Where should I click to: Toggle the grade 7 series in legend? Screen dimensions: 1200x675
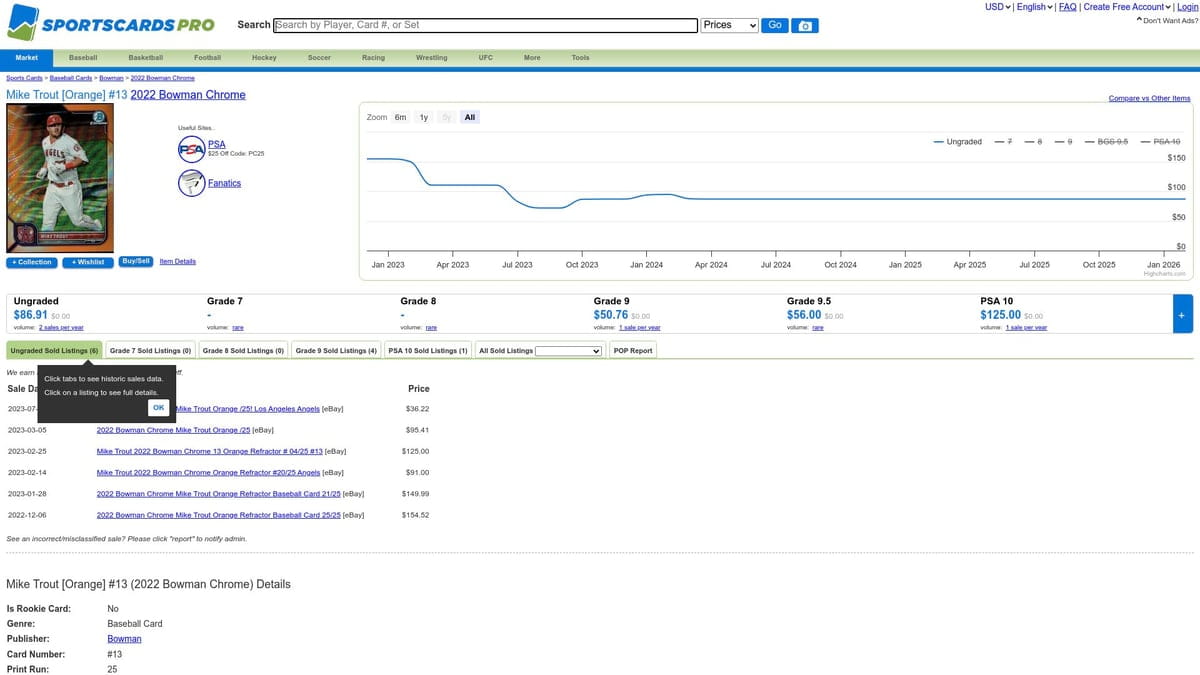(1003, 142)
